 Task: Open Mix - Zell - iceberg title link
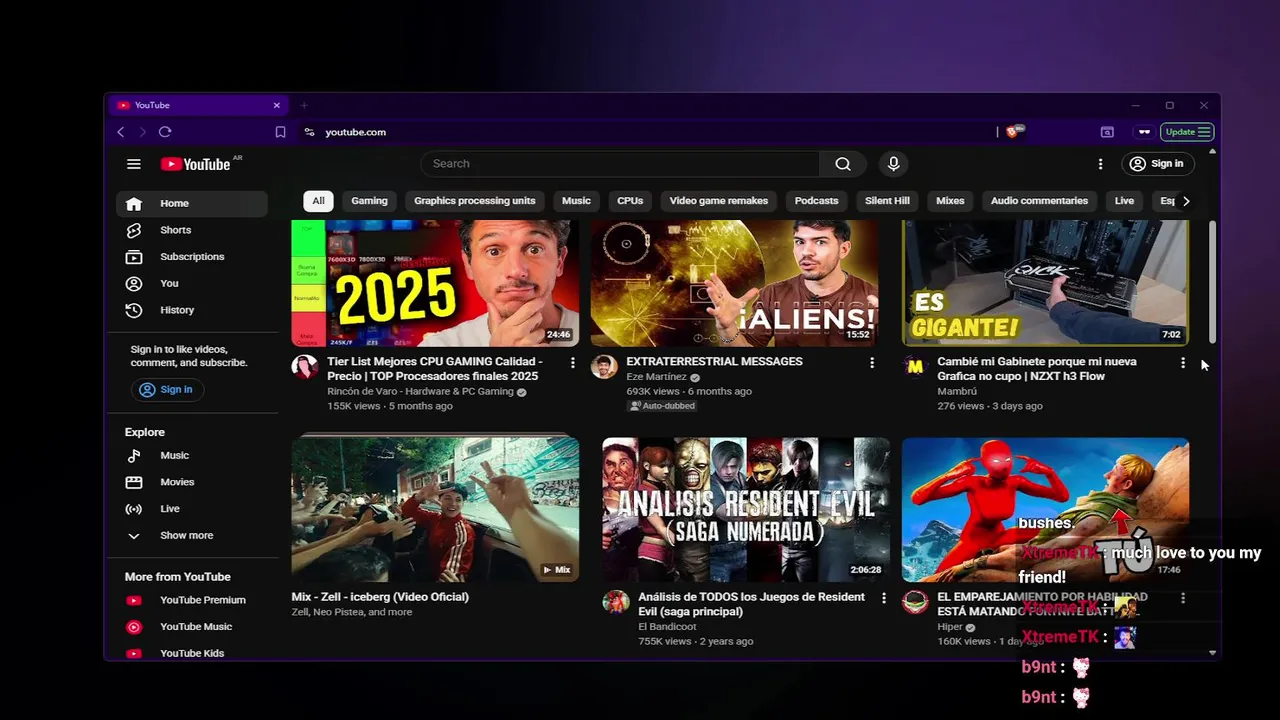tap(380, 597)
